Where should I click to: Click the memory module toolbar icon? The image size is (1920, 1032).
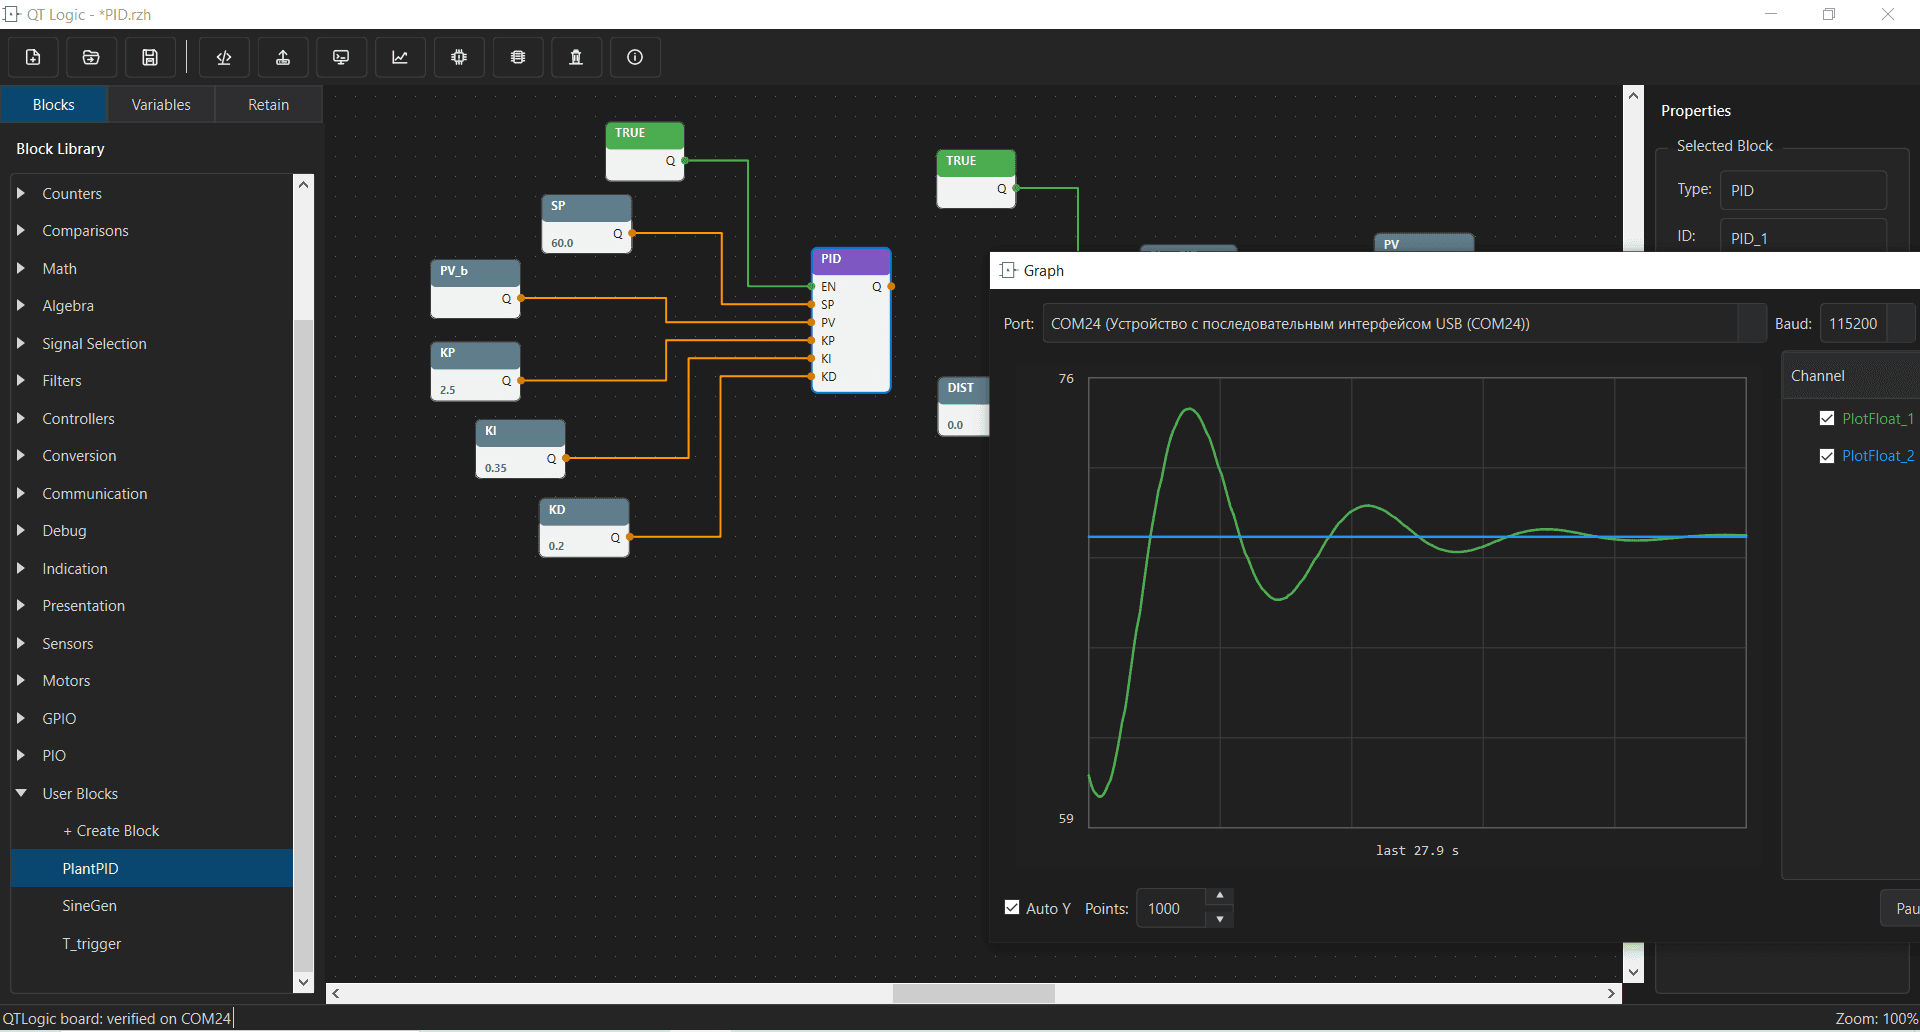coord(518,57)
